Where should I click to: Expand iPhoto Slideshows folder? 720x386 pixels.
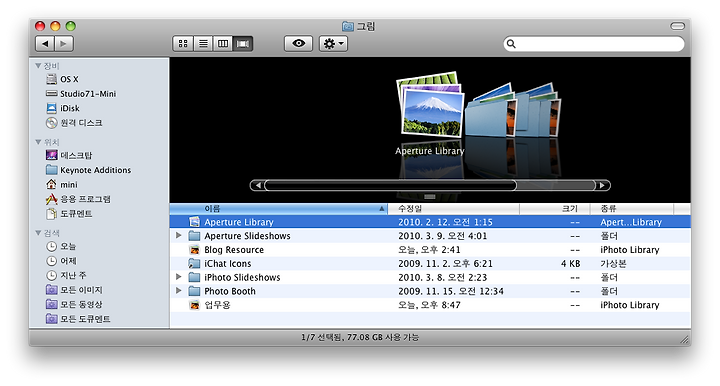tap(179, 277)
